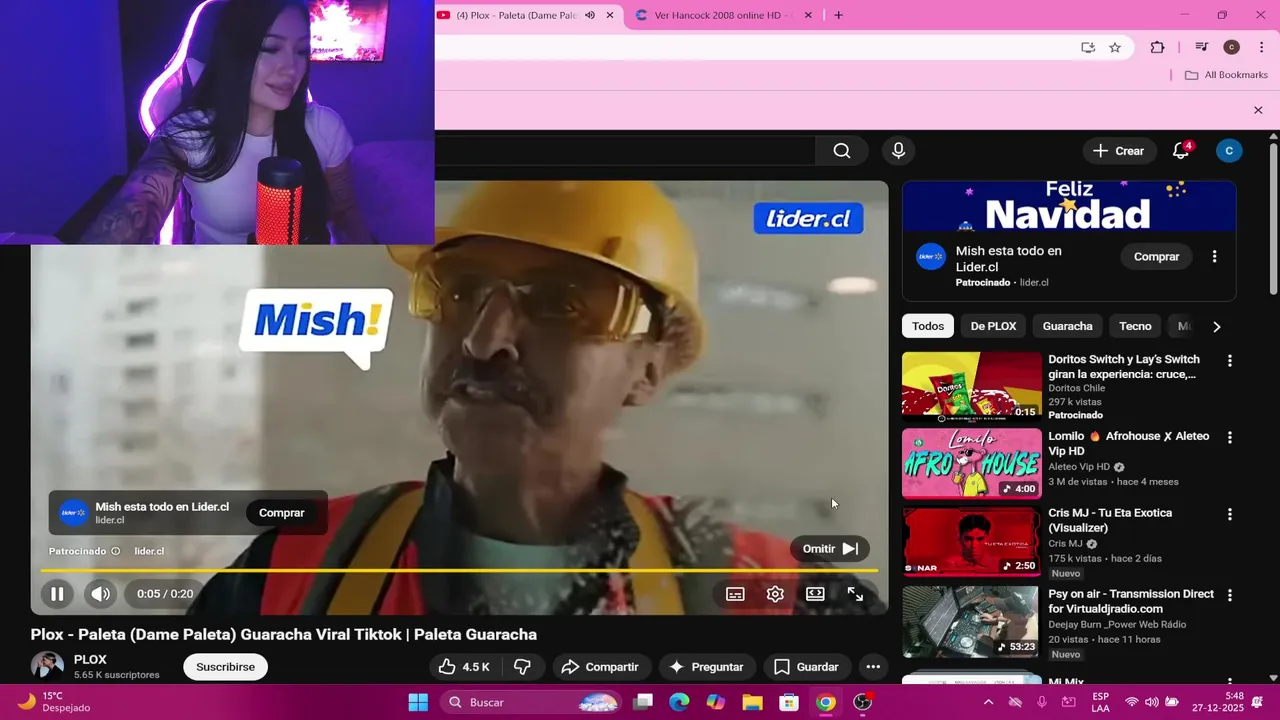
Task: Open the PLOX channel avatar
Action: [47, 667]
